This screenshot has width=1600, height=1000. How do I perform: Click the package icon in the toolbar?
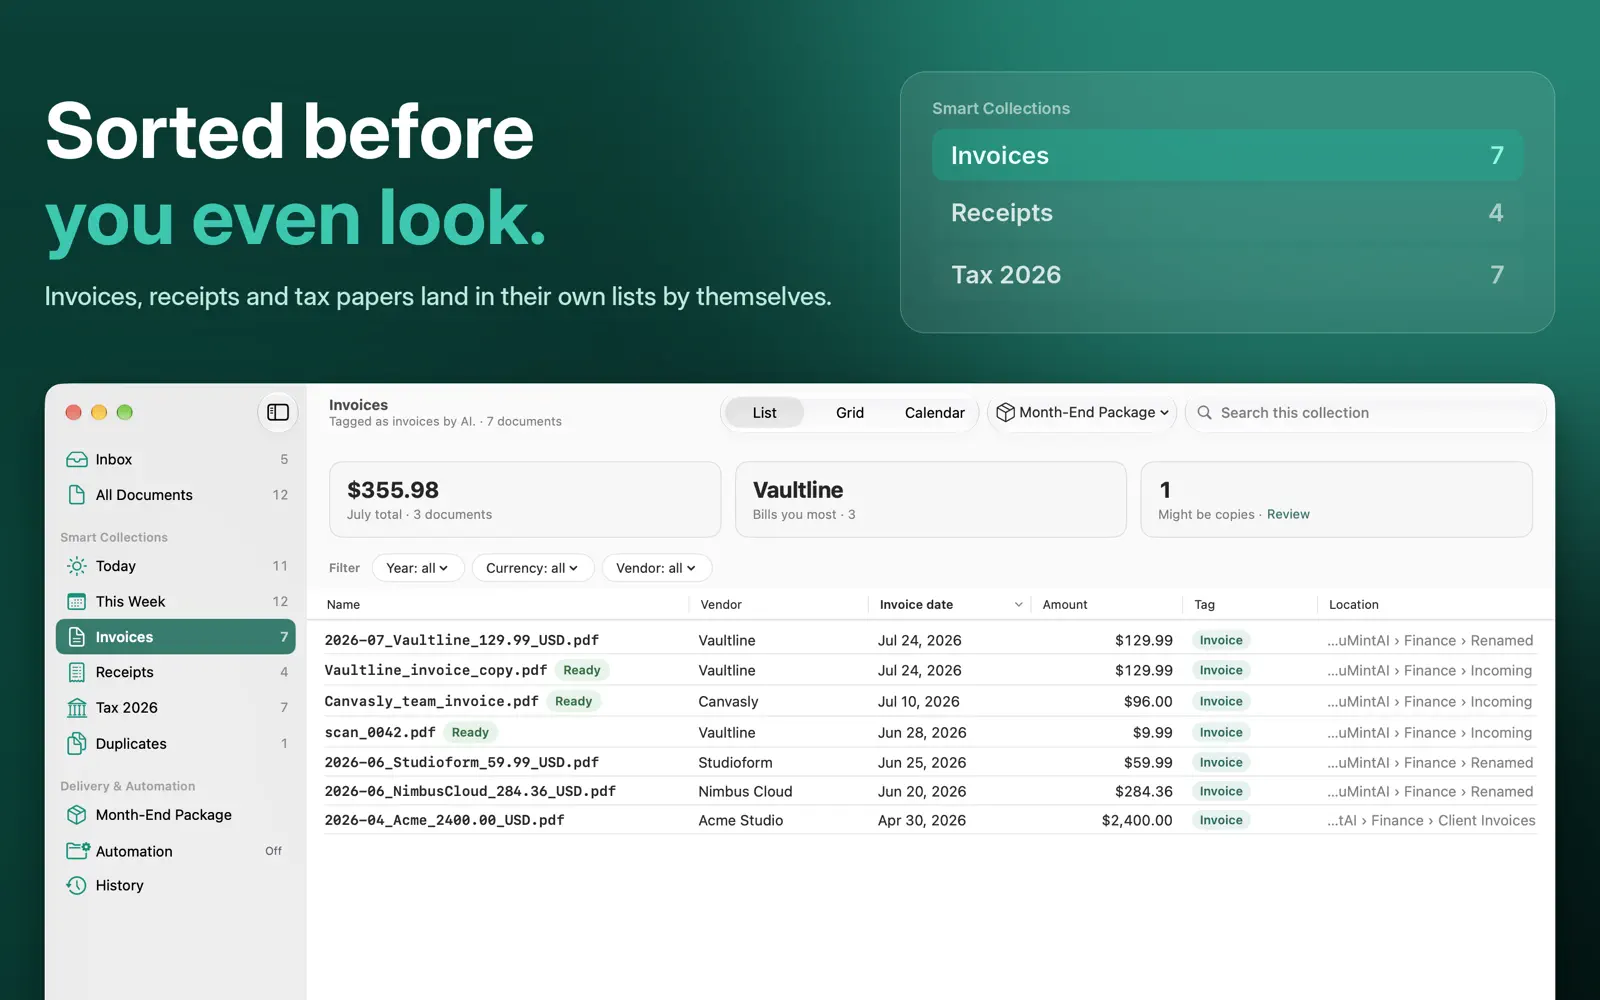pos(1005,413)
